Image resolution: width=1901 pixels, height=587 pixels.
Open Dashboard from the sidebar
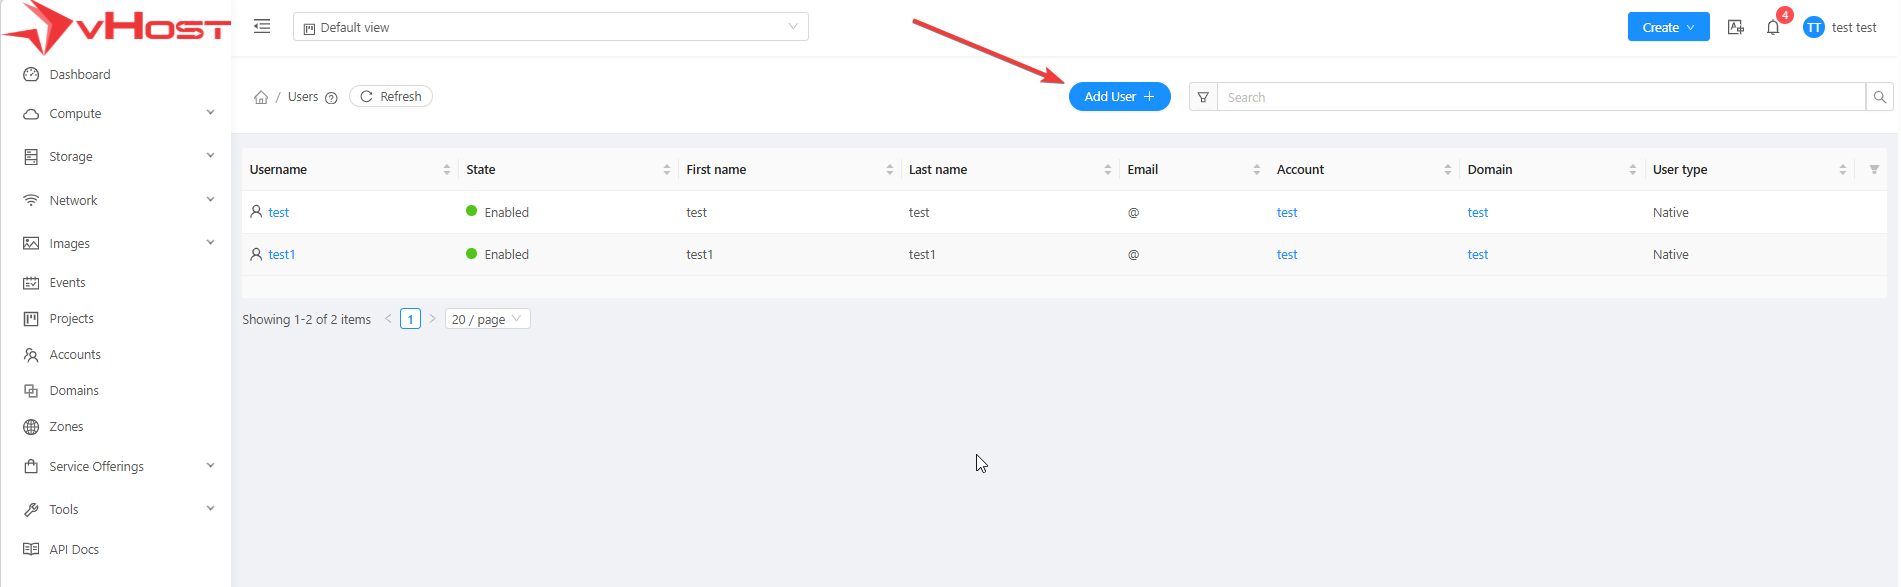point(80,75)
